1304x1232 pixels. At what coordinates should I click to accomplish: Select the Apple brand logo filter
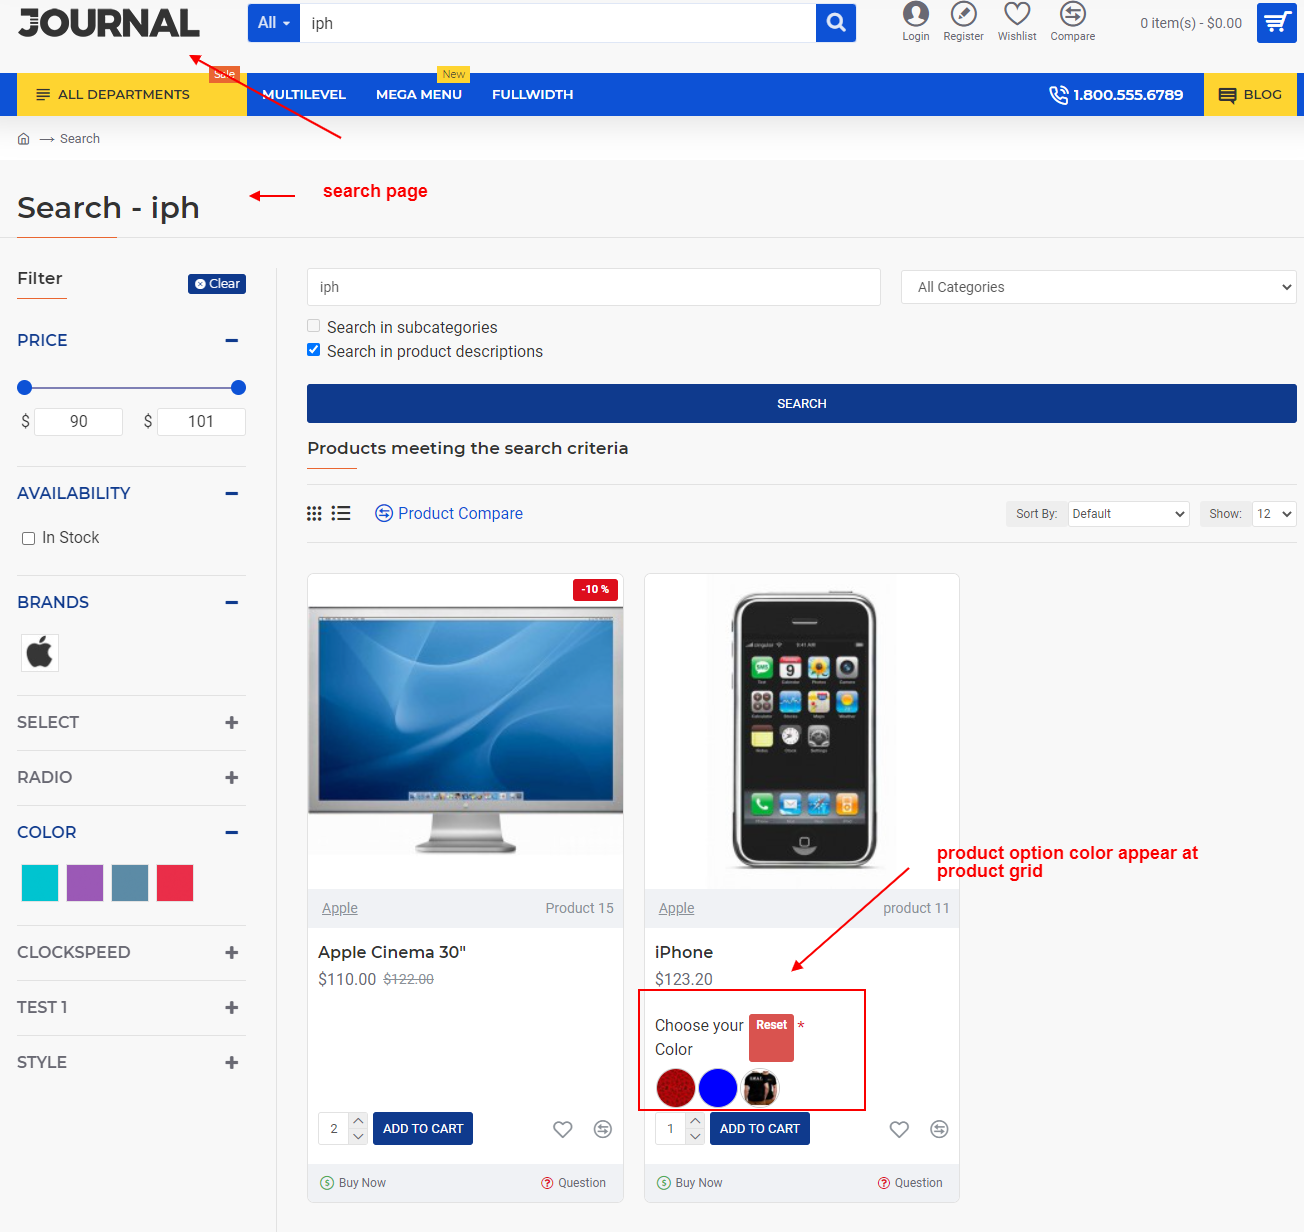point(40,653)
